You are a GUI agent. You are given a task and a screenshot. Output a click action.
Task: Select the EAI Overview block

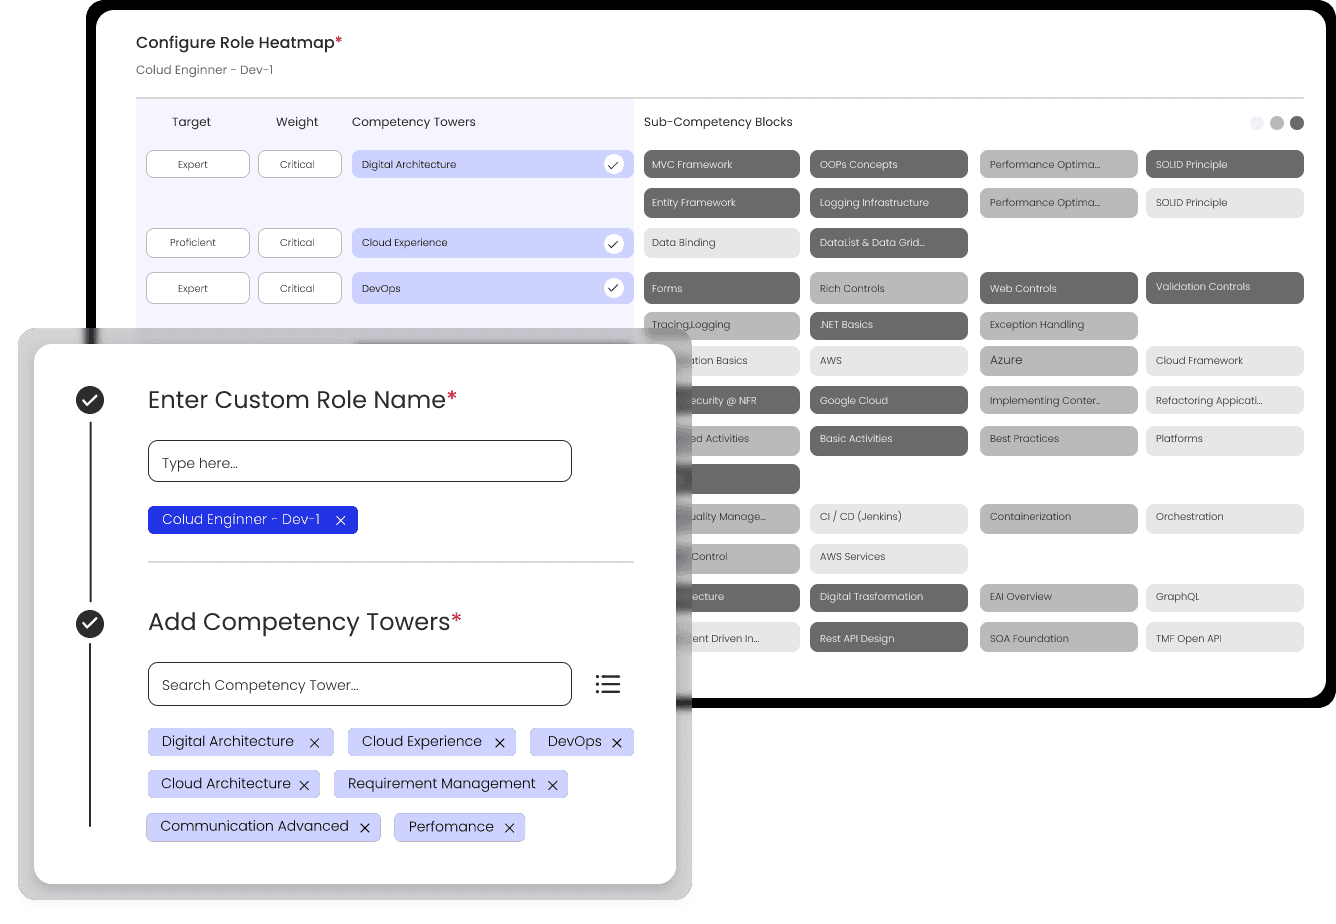pyautogui.click(x=1059, y=598)
